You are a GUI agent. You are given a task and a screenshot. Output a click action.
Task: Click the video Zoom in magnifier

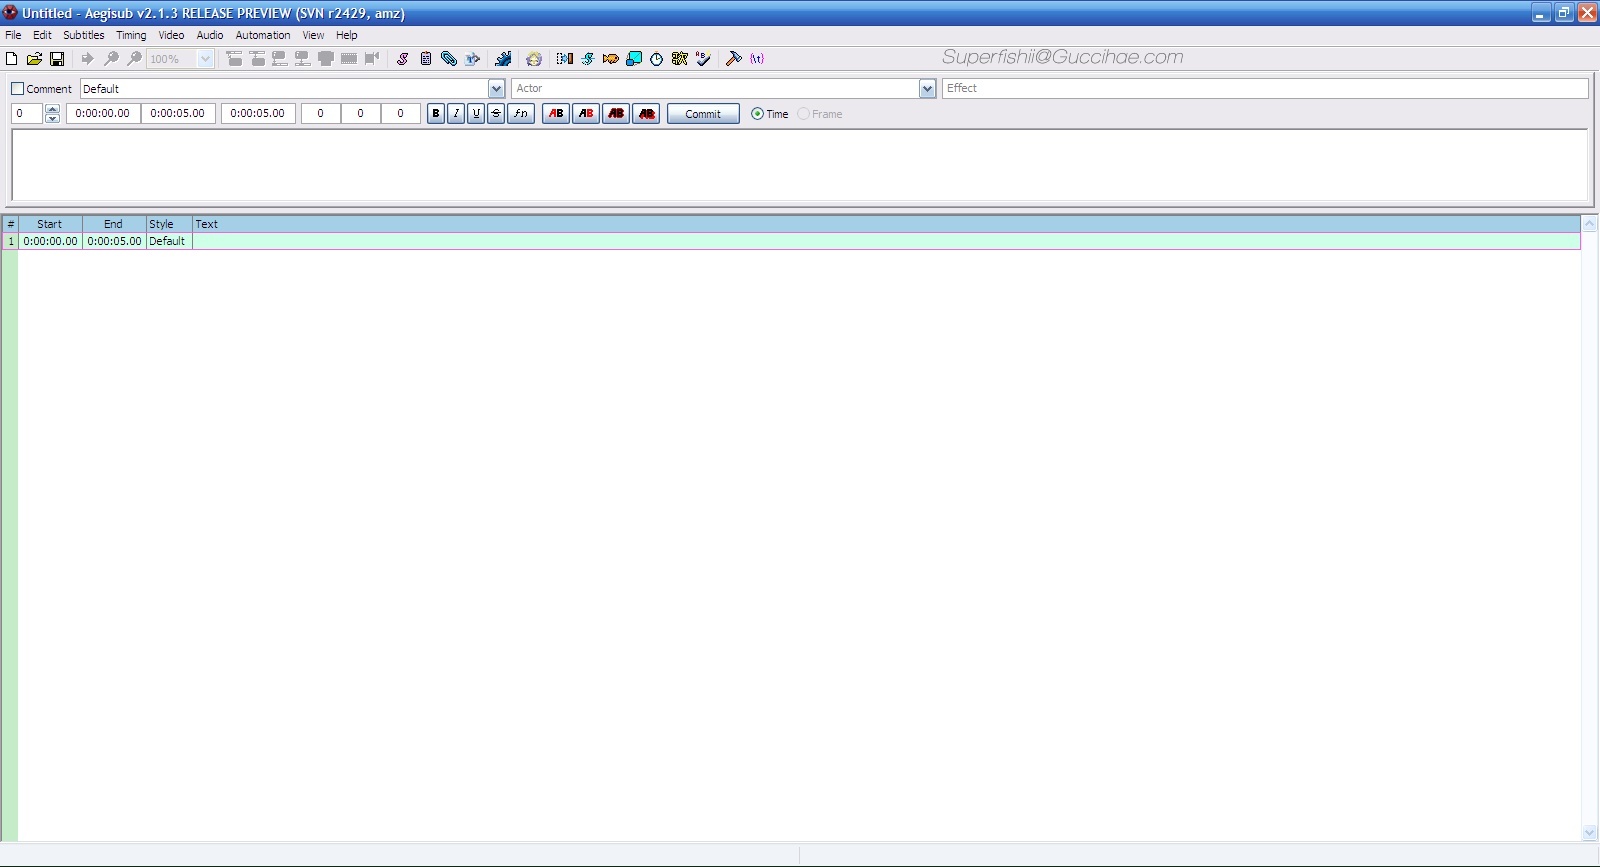[111, 59]
